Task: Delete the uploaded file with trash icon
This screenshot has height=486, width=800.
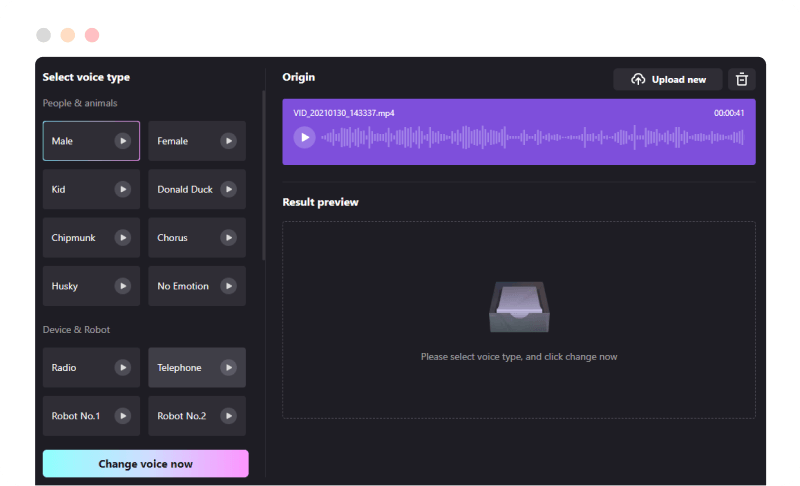Action: click(742, 80)
